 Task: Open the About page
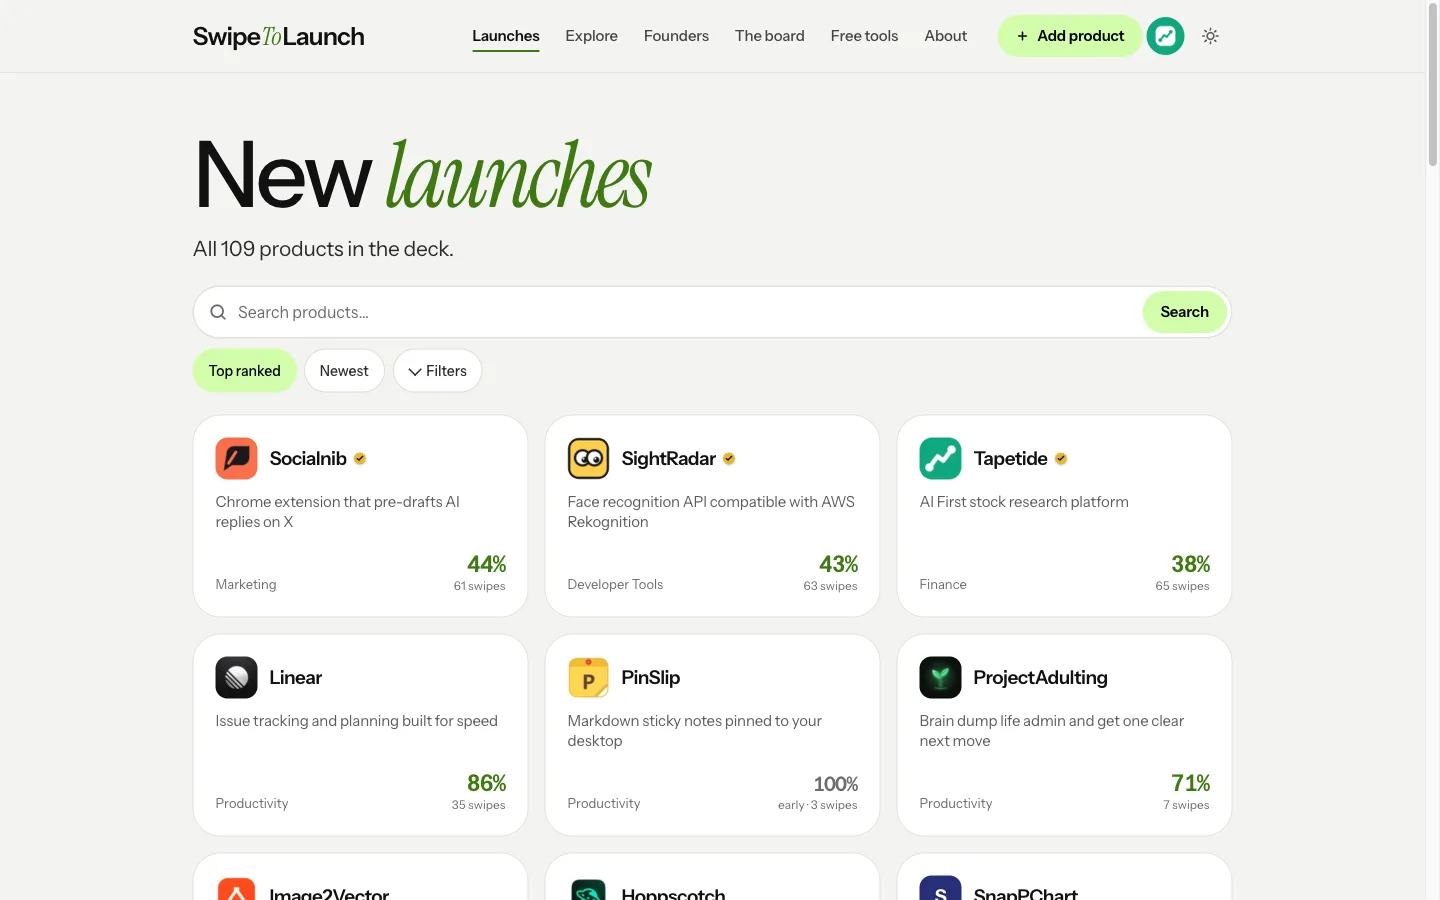click(945, 36)
